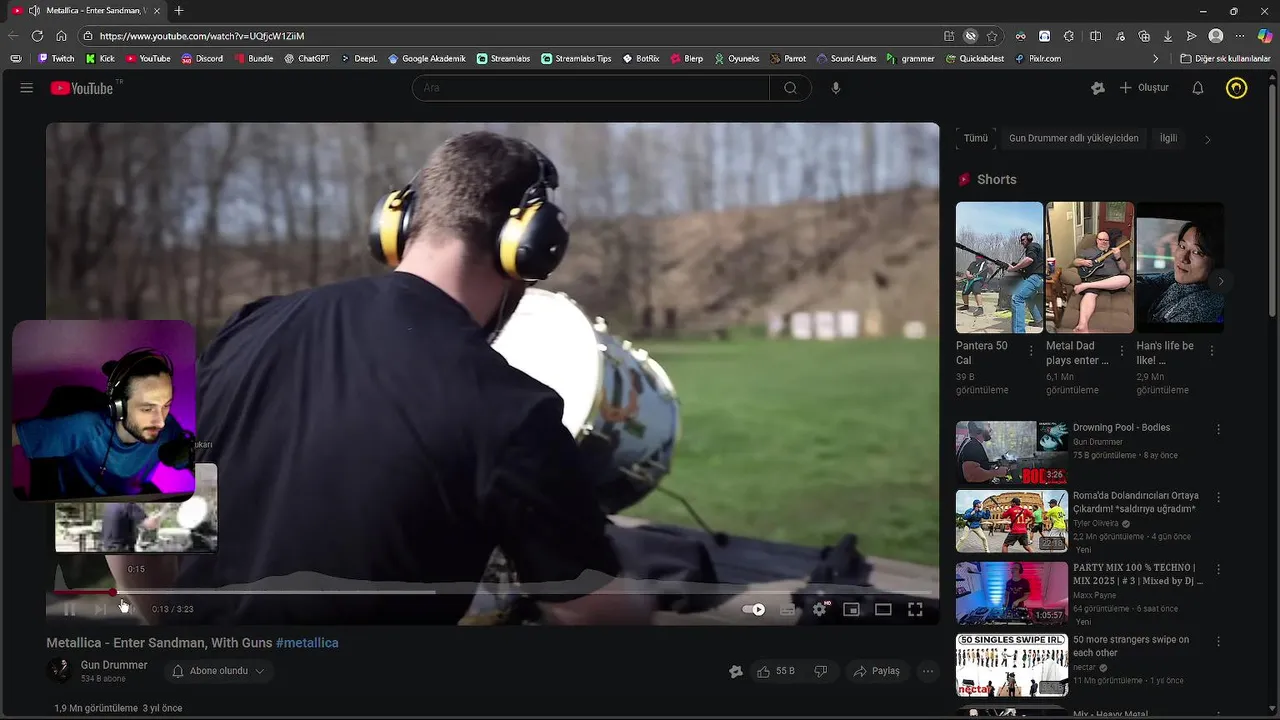Open the ChatGPT bookmark
The height and width of the screenshot is (720, 1280).
306,59
